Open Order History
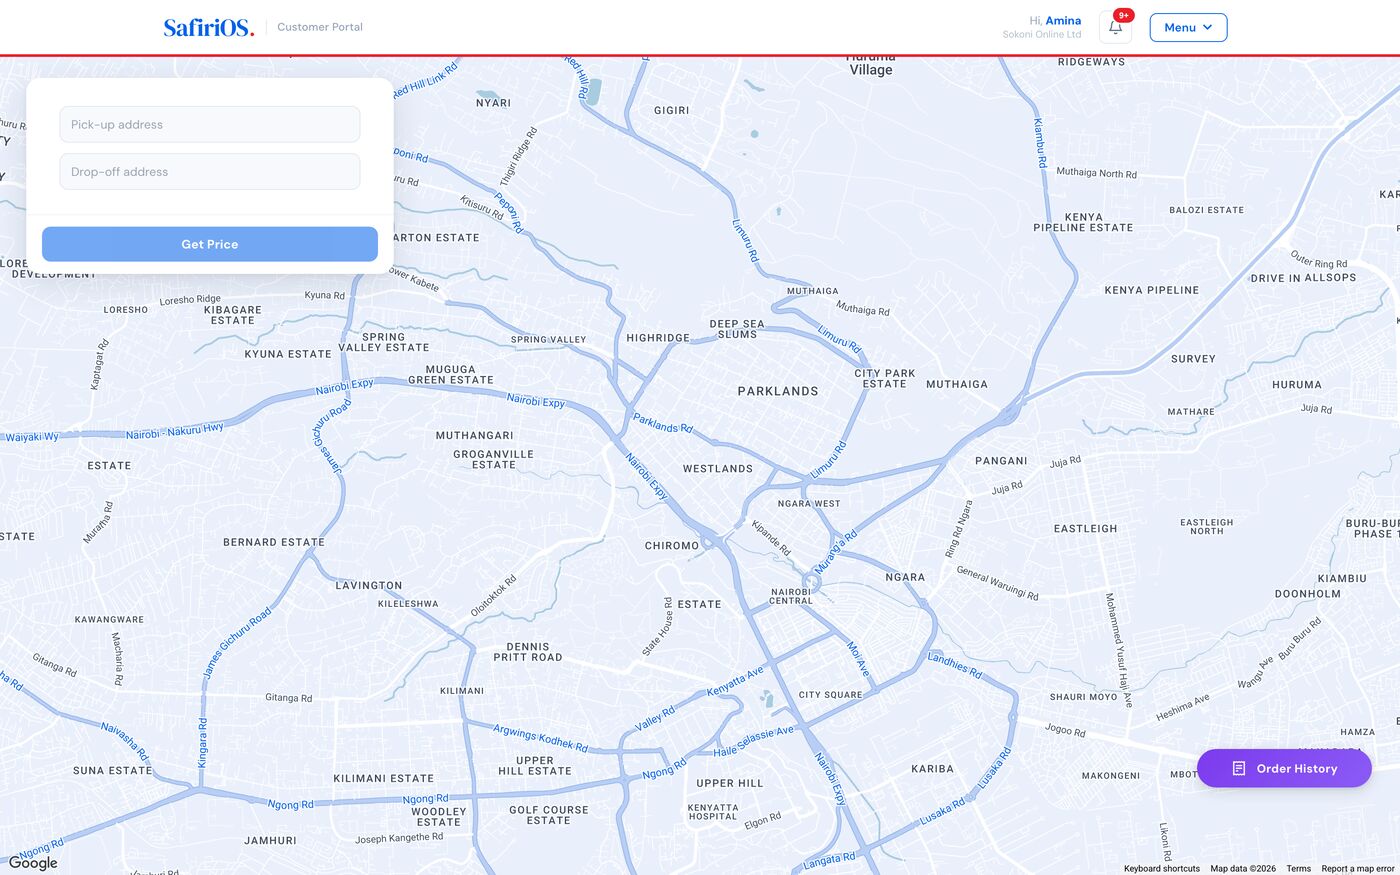 1284,768
